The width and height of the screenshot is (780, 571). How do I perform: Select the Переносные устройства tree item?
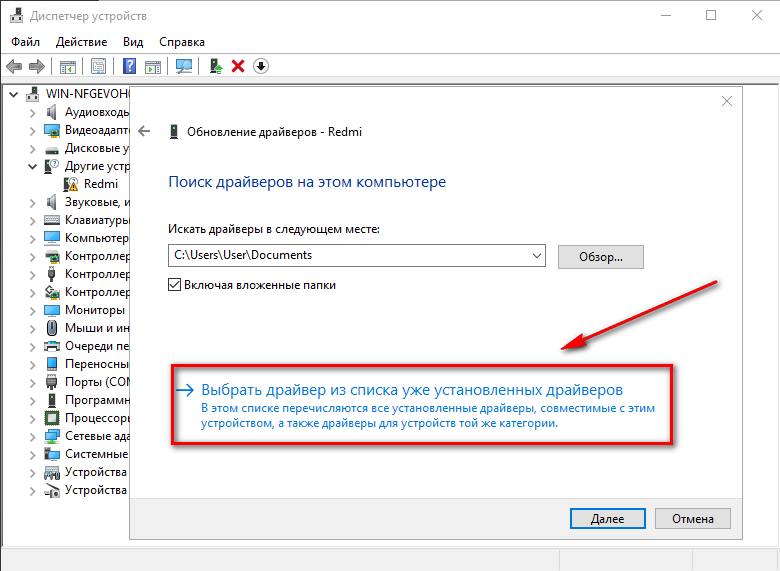pos(97,364)
